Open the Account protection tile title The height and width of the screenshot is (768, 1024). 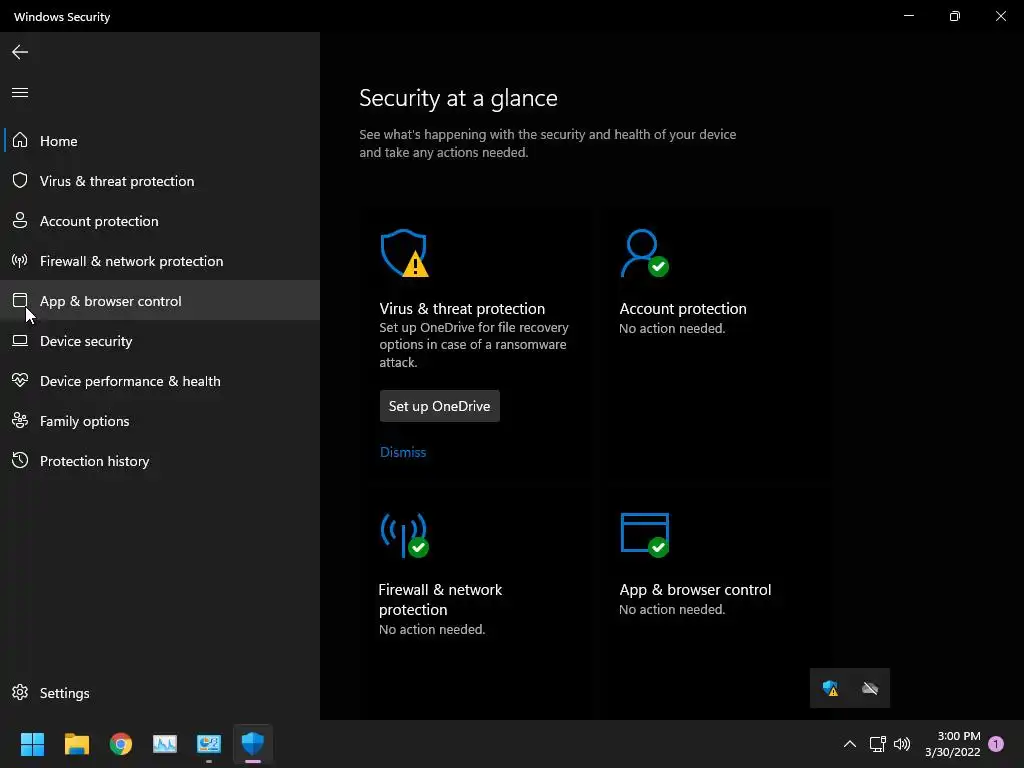(x=682, y=308)
